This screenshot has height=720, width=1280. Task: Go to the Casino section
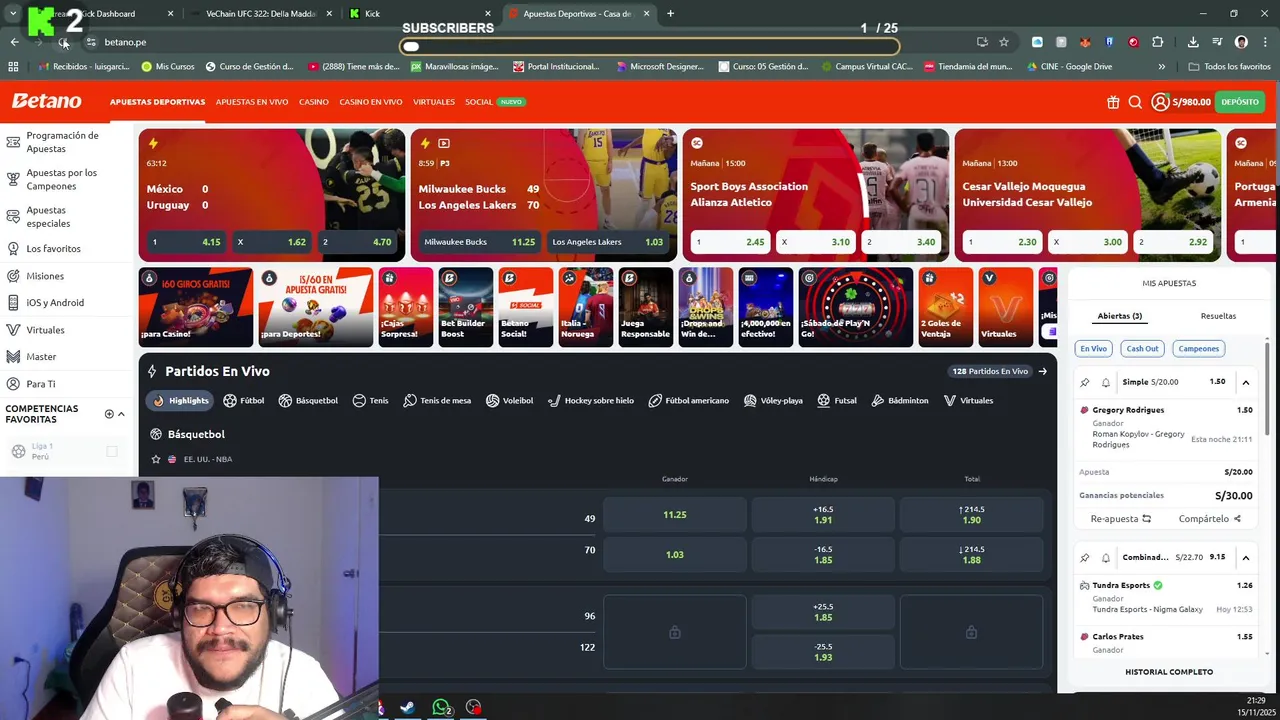(x=313, y=102)
